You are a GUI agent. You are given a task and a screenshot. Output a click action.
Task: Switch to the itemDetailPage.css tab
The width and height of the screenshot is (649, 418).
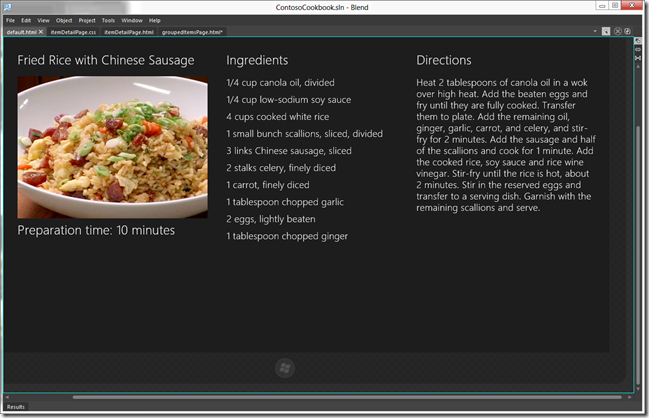coord(73,32)
